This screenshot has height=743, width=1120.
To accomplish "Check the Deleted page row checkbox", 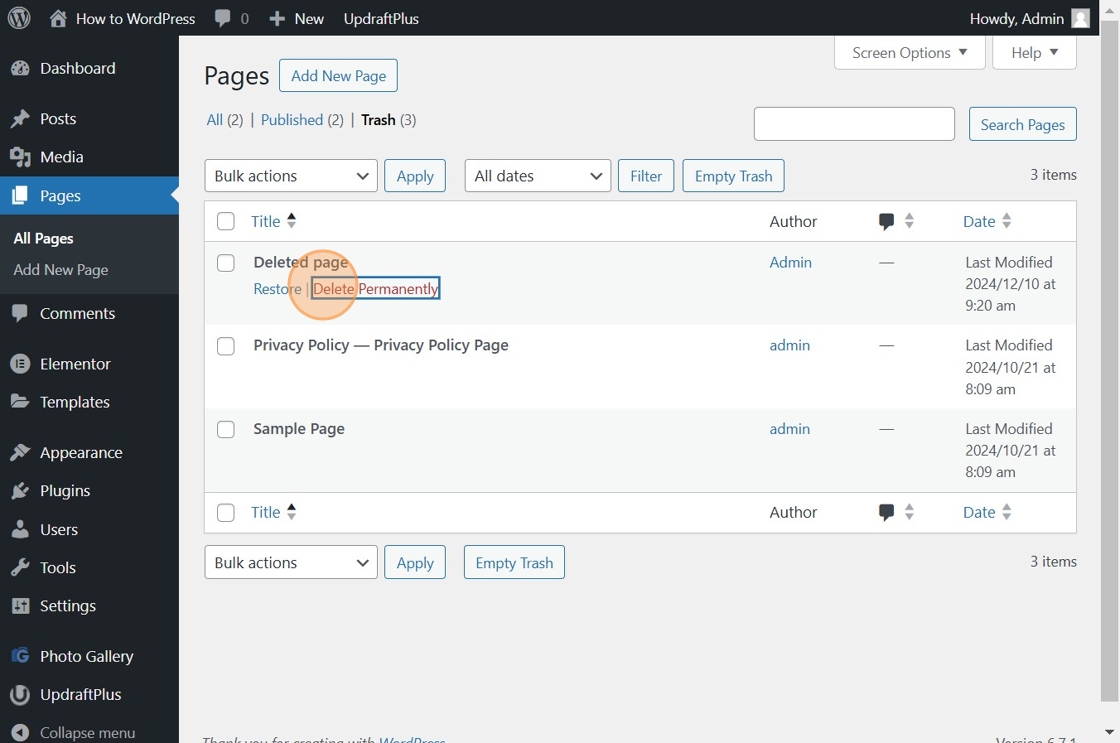I will (226, 263).
